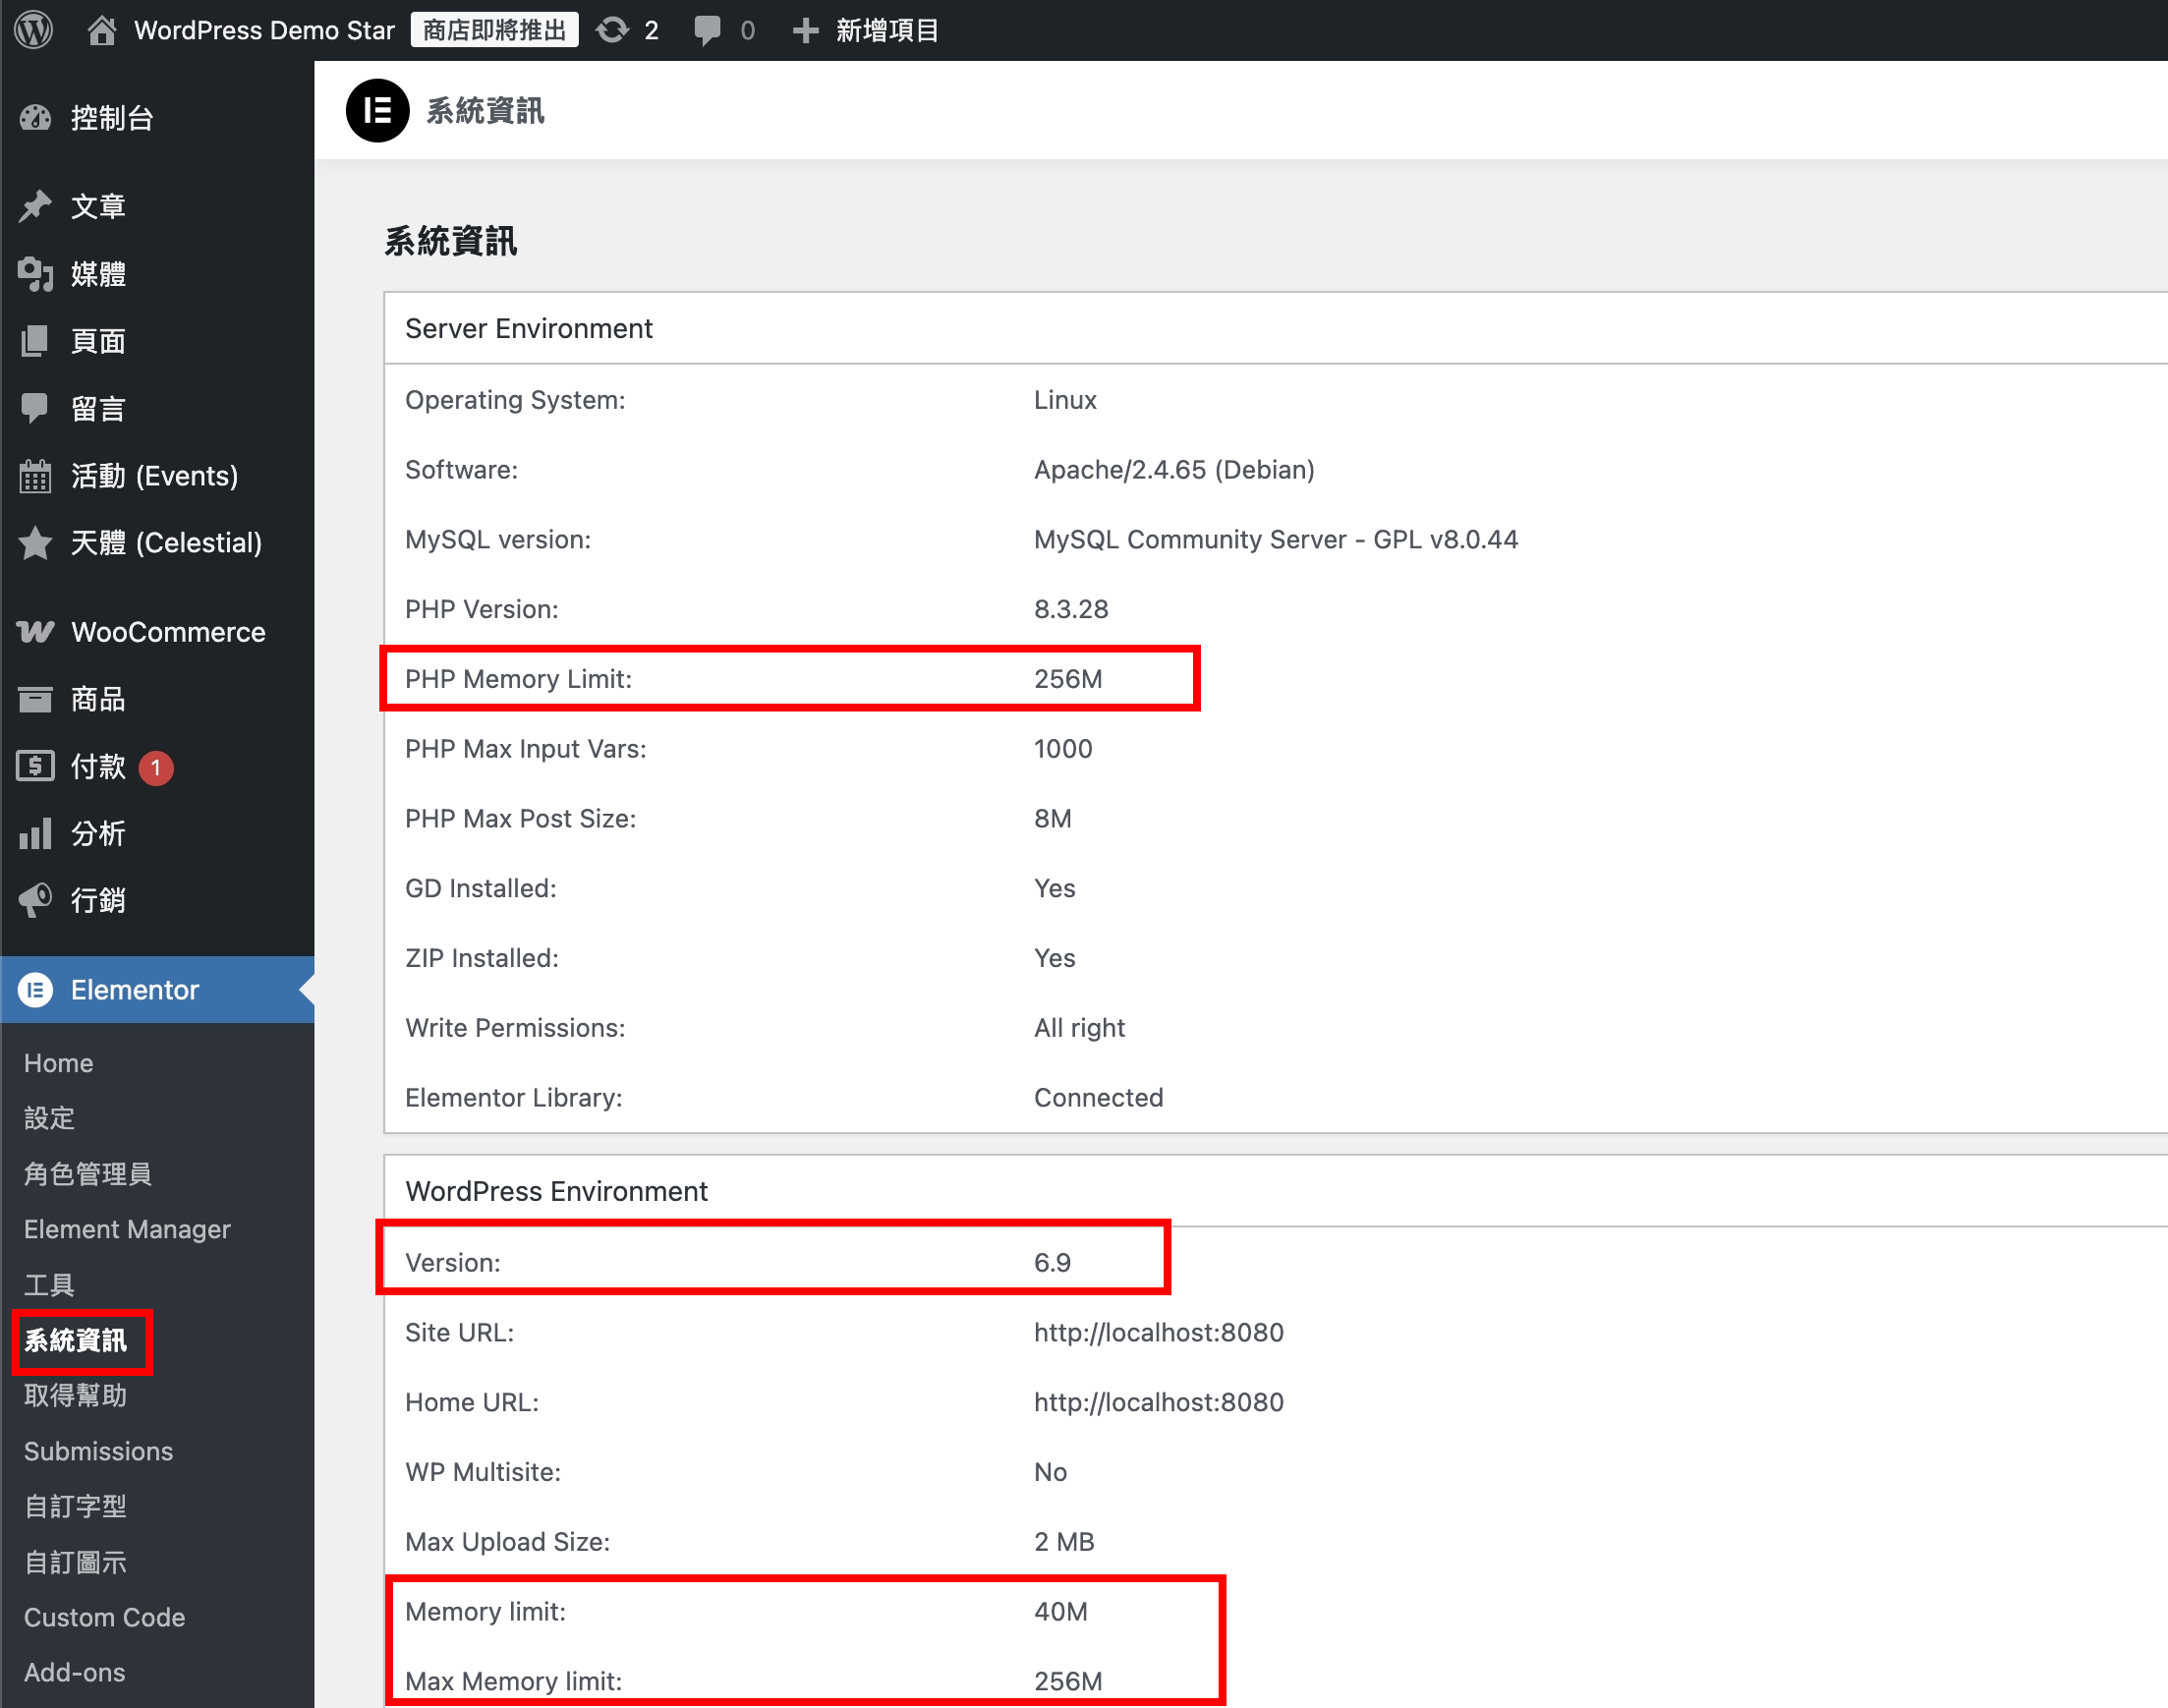Open the 系統資訊 submenu item
Image resolution: width=2168 pixels, height=1708 pixels.
(76, 1340)
